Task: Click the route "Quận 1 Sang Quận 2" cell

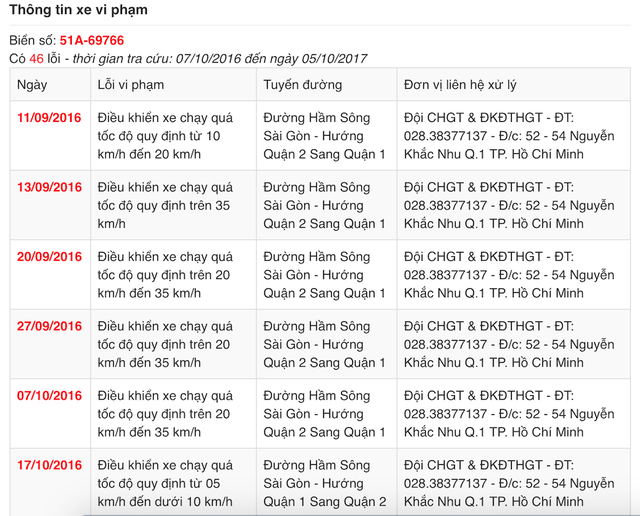Action: [324, 484]
